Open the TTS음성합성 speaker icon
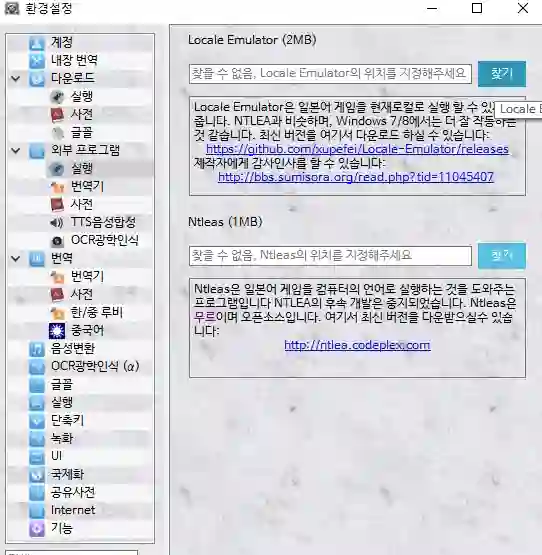Screen dimensions: 542x555 [57, 223]
